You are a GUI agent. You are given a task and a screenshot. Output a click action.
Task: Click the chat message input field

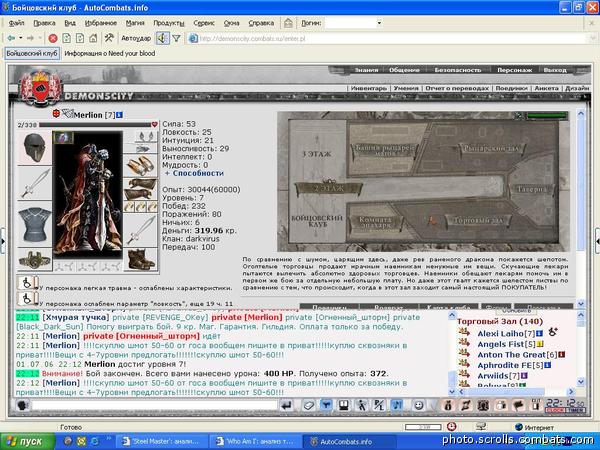tap(155, 405)
